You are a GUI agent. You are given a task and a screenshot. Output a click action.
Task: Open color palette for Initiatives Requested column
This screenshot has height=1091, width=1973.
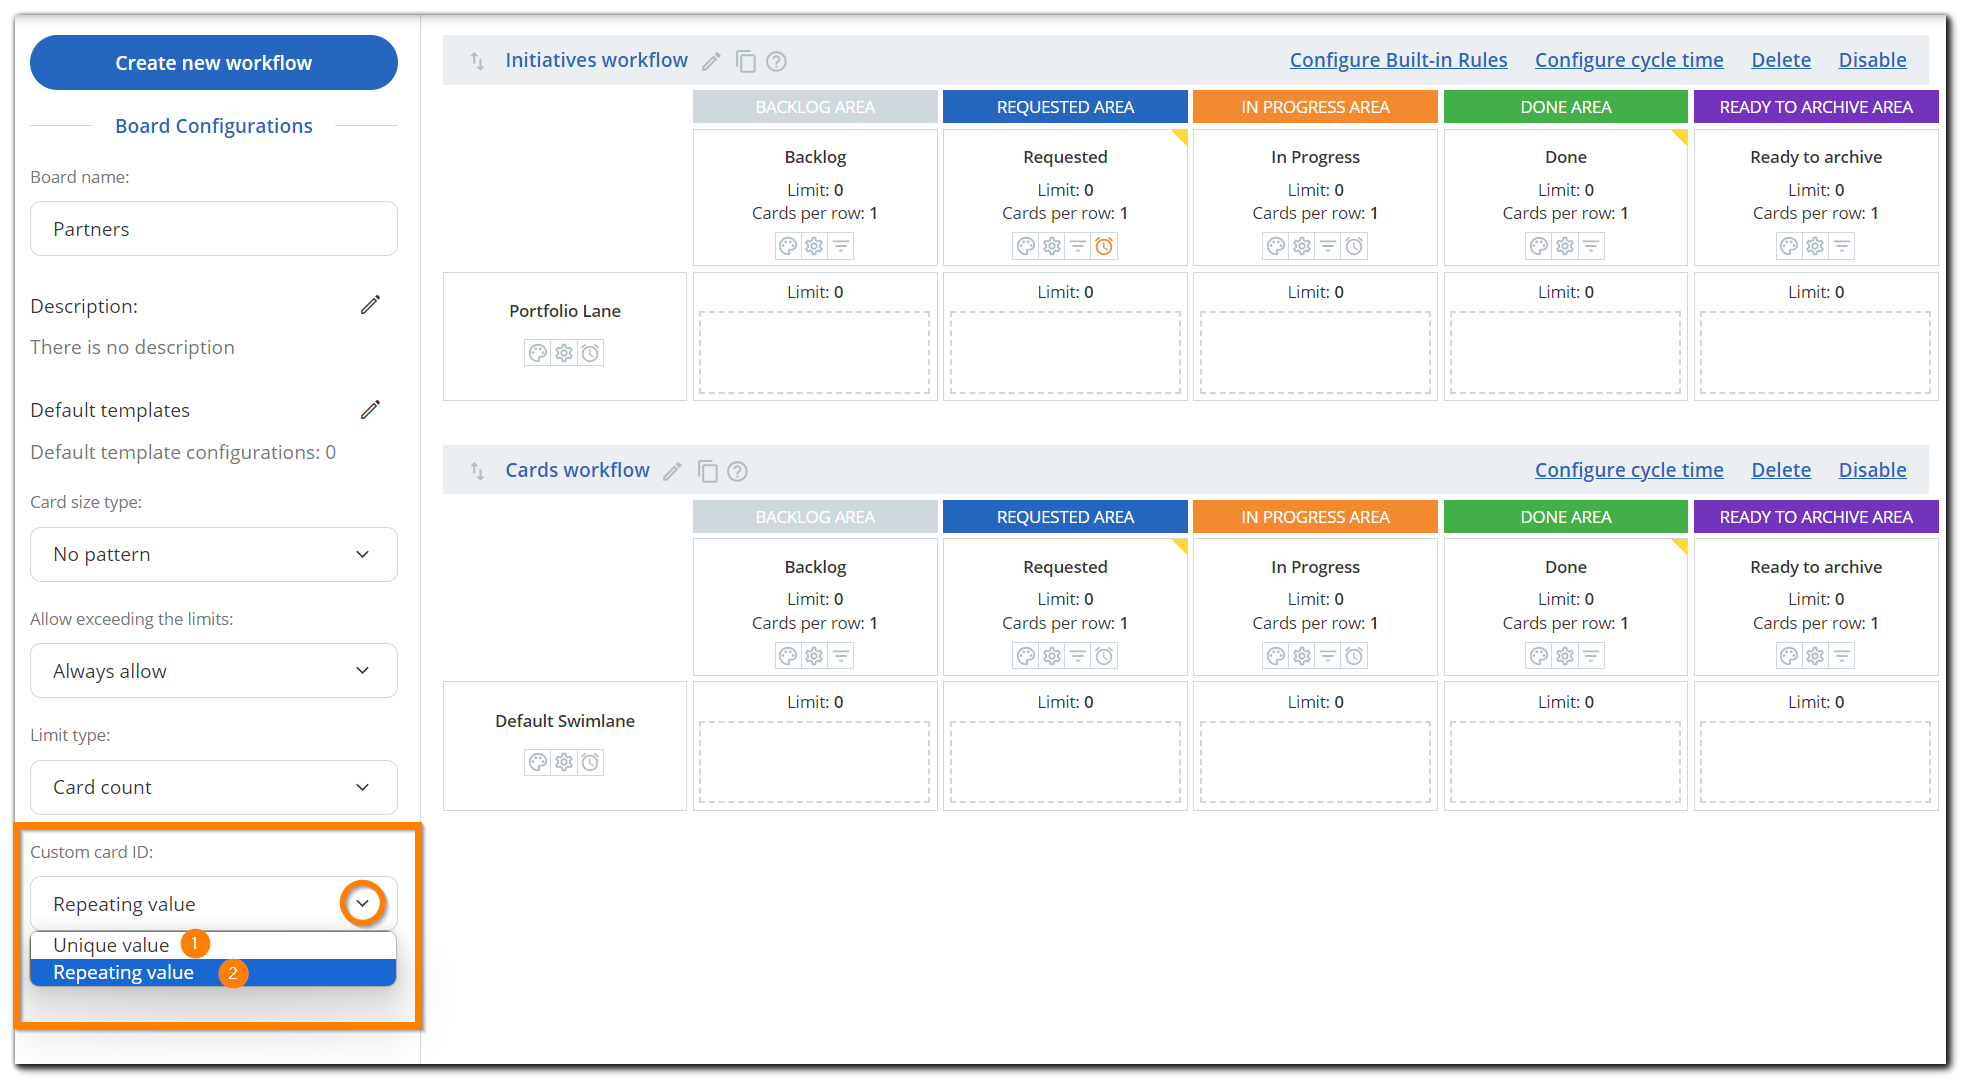point(1026,246)
